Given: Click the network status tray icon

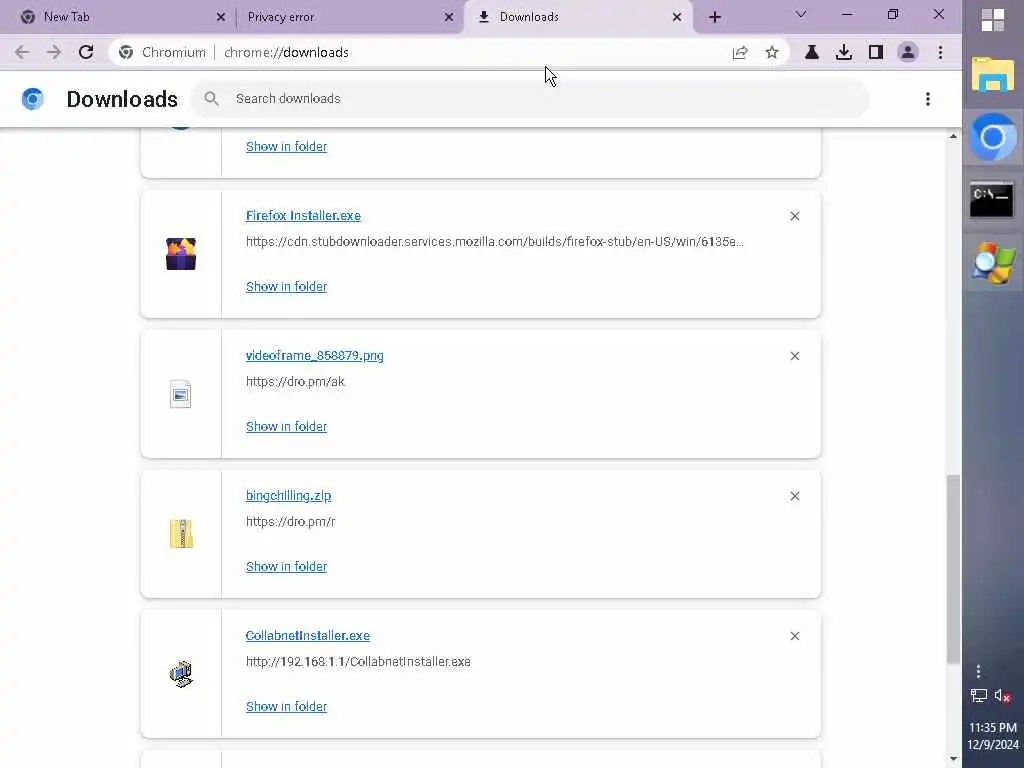Looking at the screenshot, I should [x=978, y=696].
